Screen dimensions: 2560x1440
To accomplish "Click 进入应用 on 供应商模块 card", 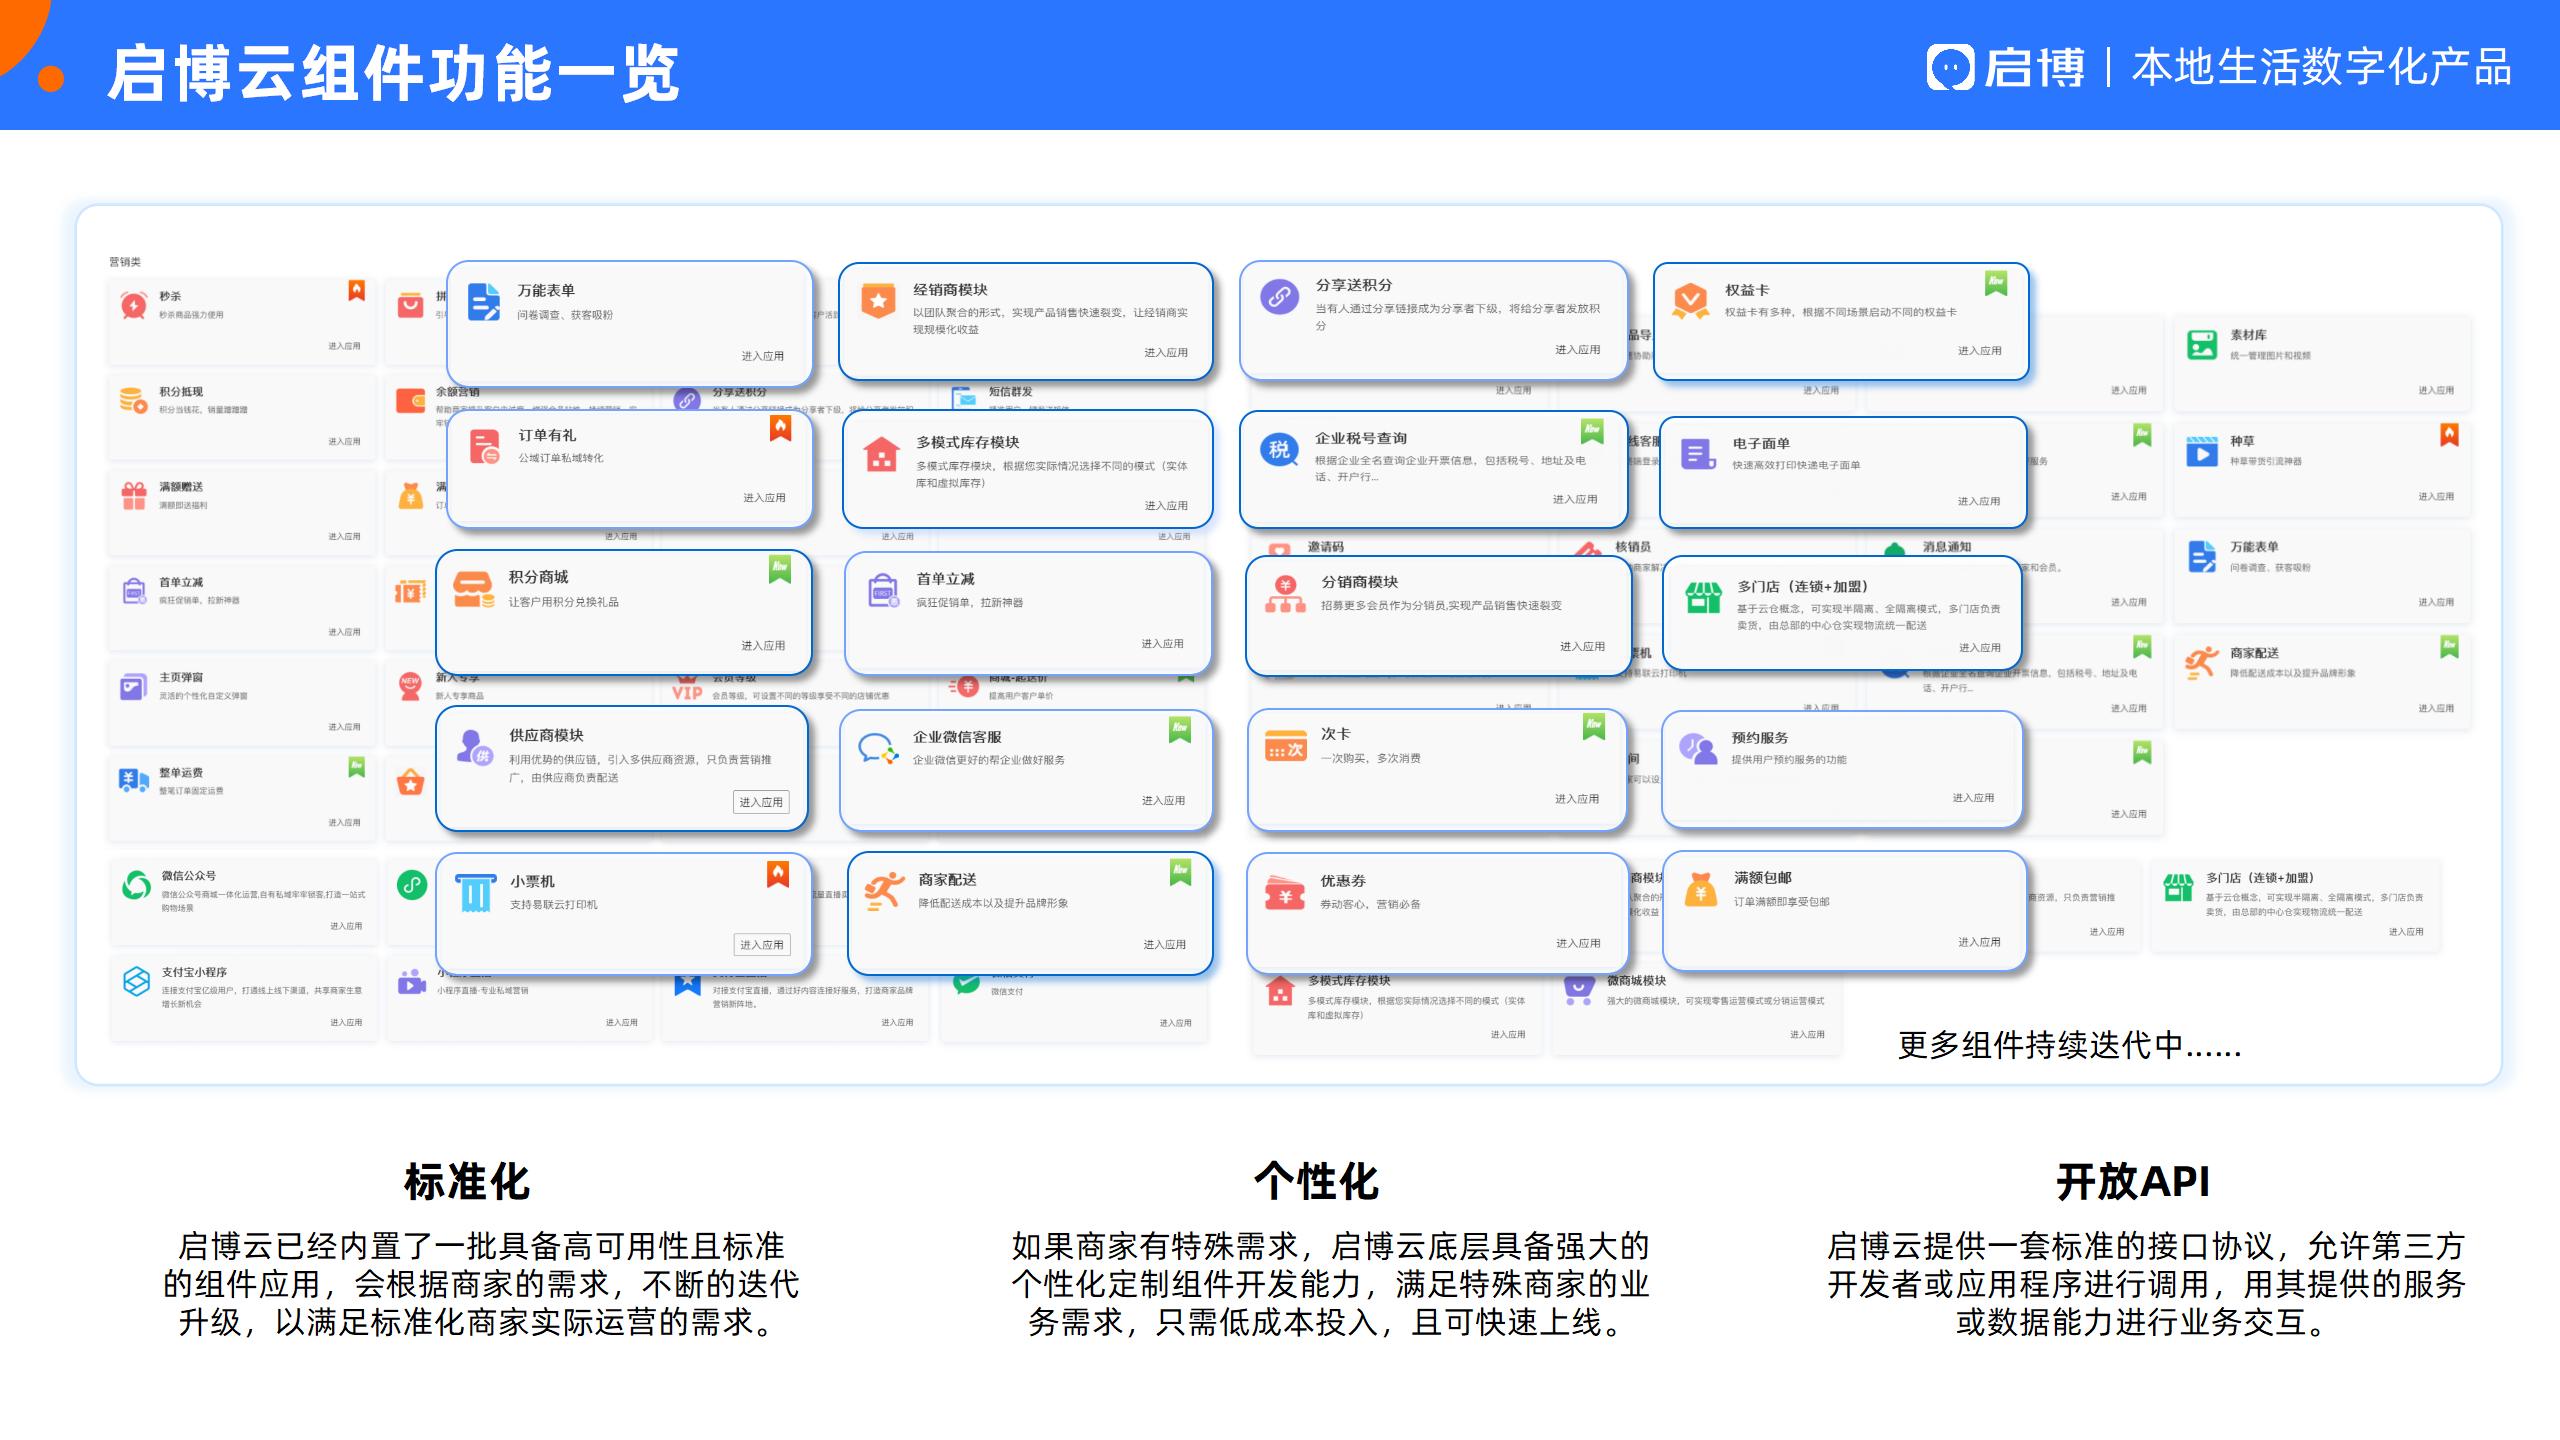I will pos(761,802).
